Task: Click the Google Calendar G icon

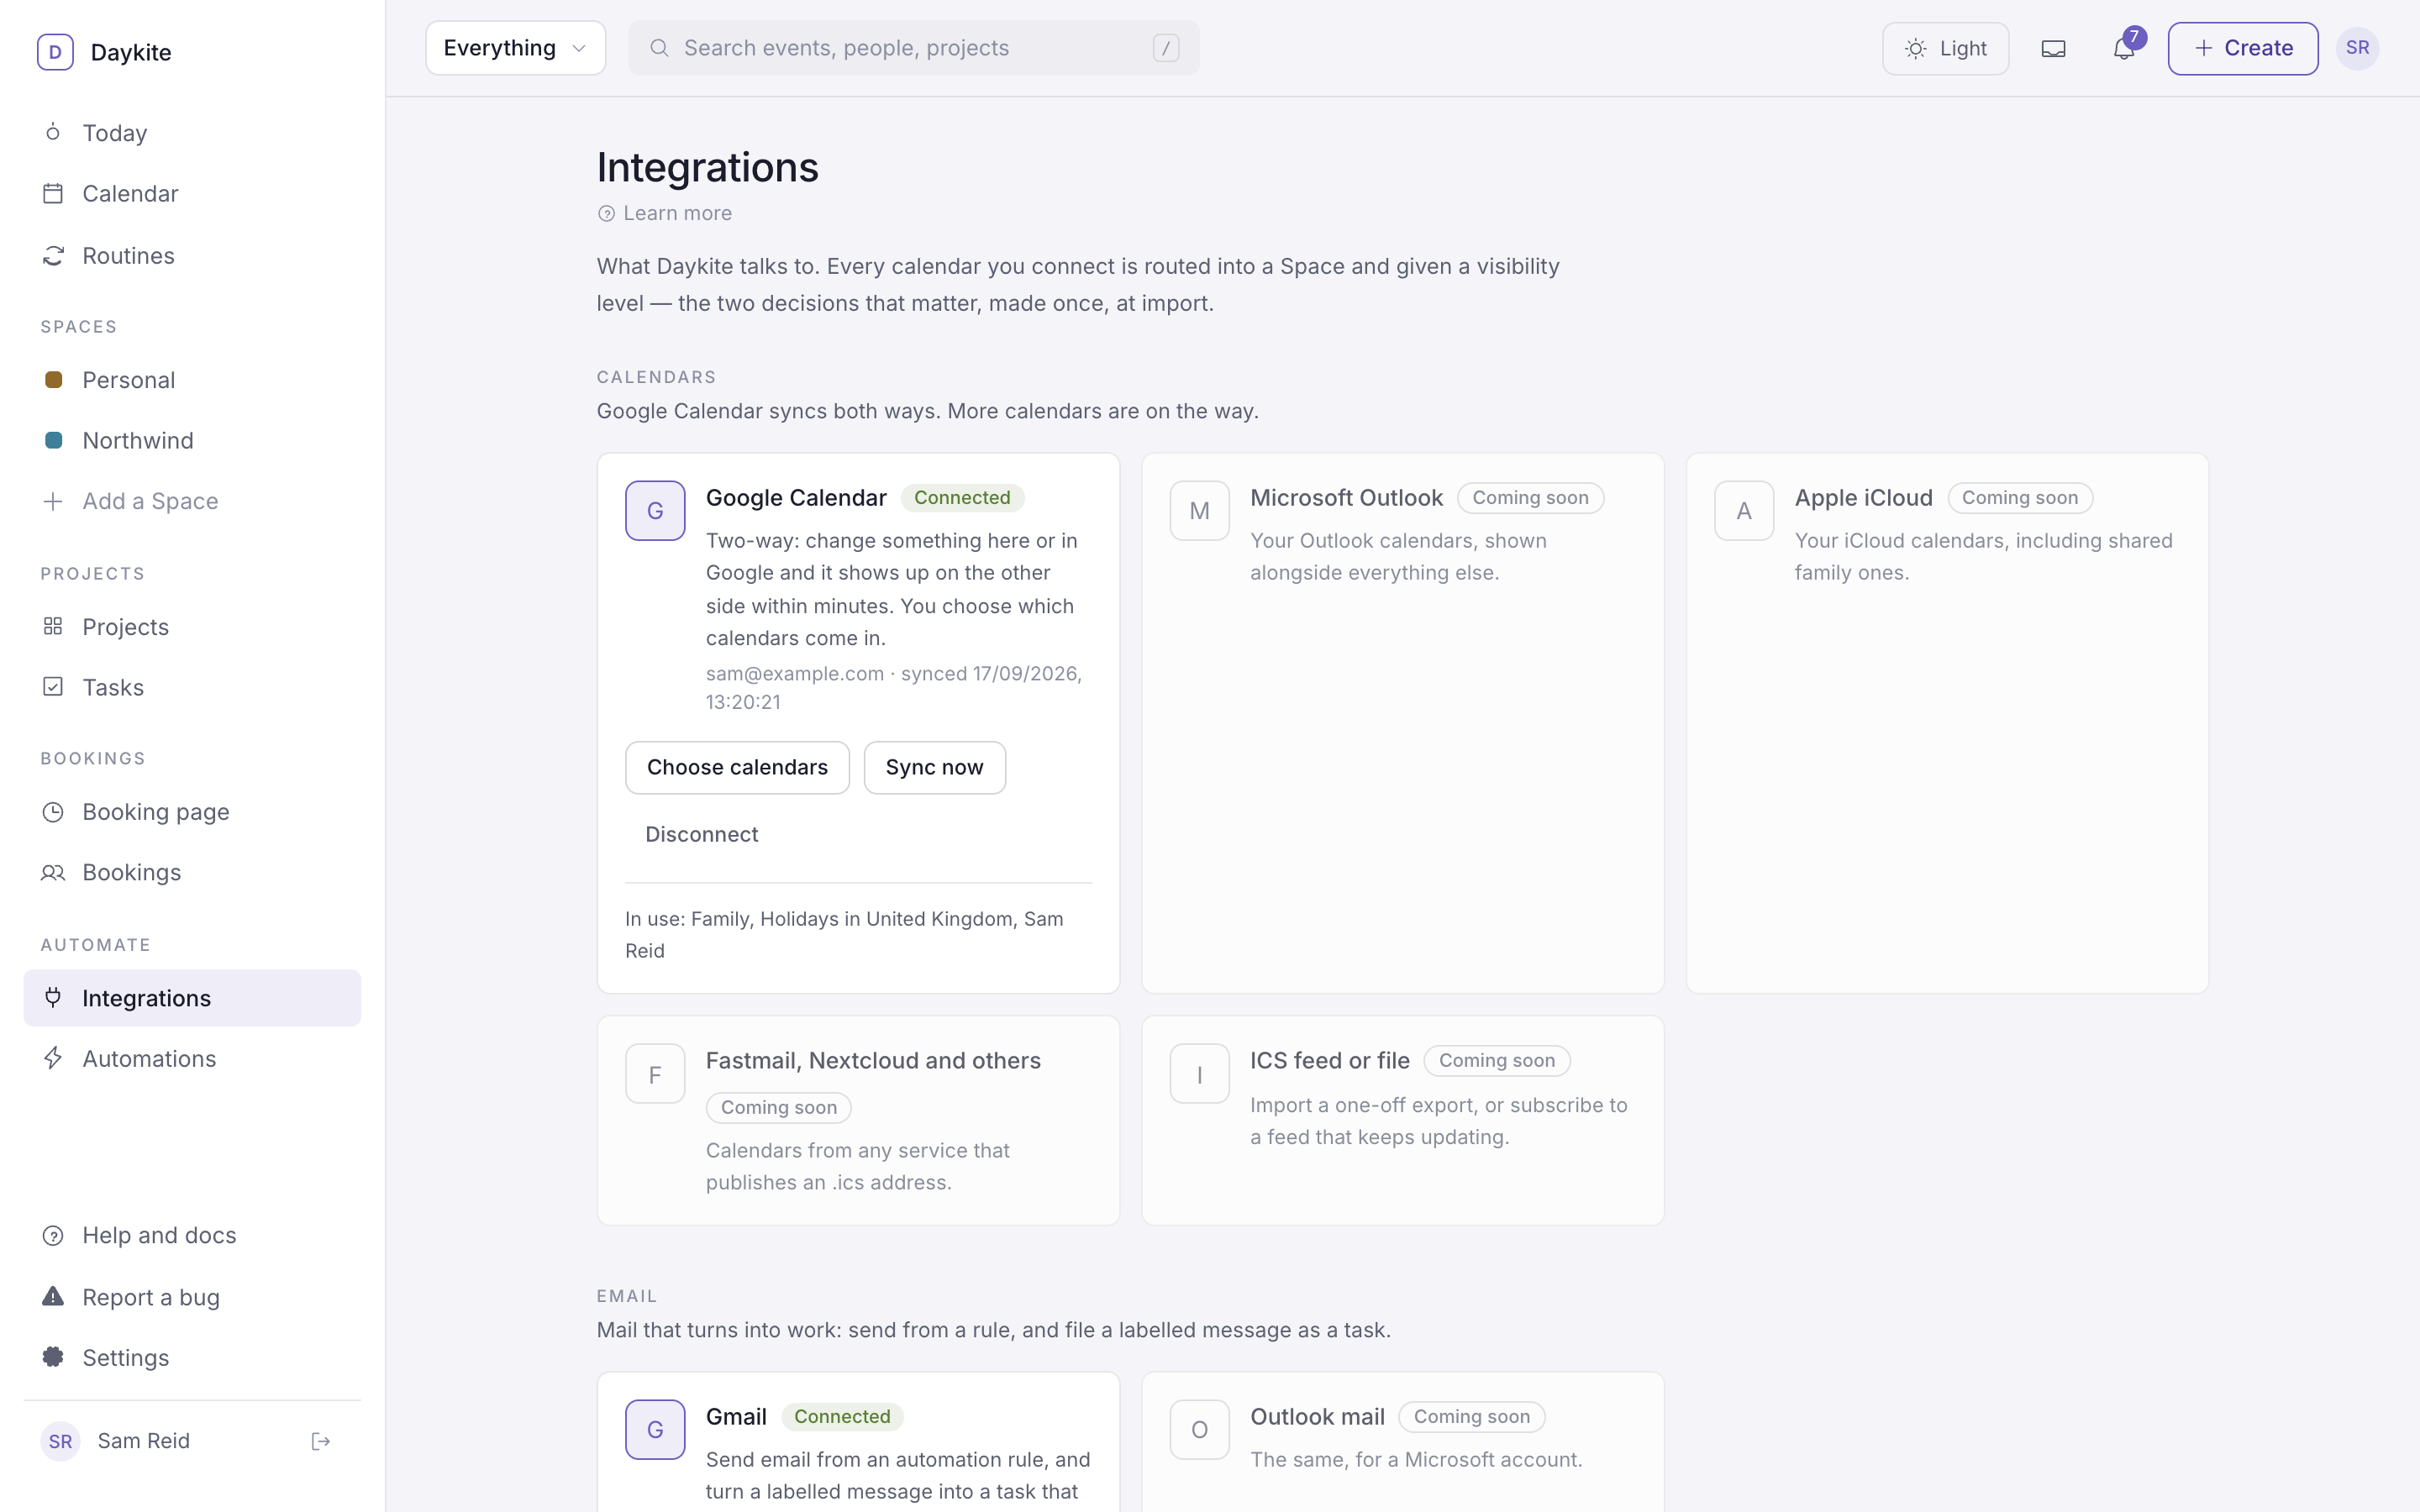Action: point(655,511)
